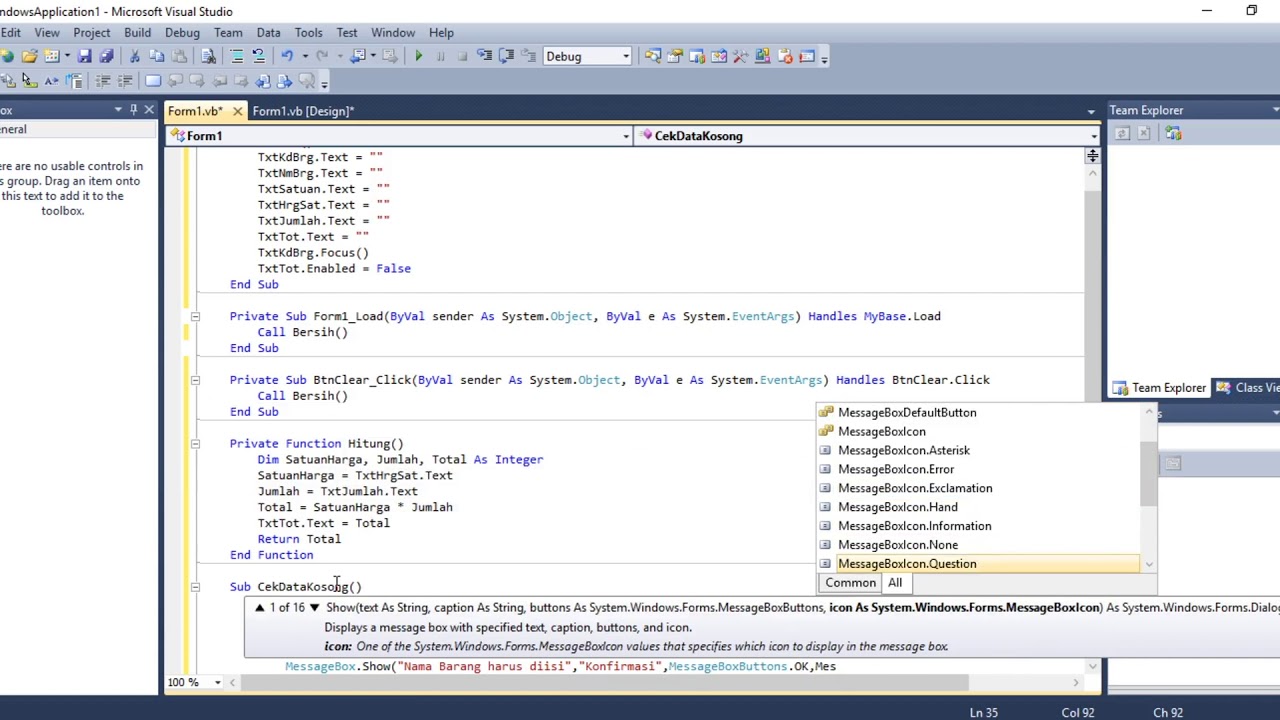The height and width of the screenshot is (720, 1280).
Task: Cut selection using the scissors icon
Action: pos(135,57)
